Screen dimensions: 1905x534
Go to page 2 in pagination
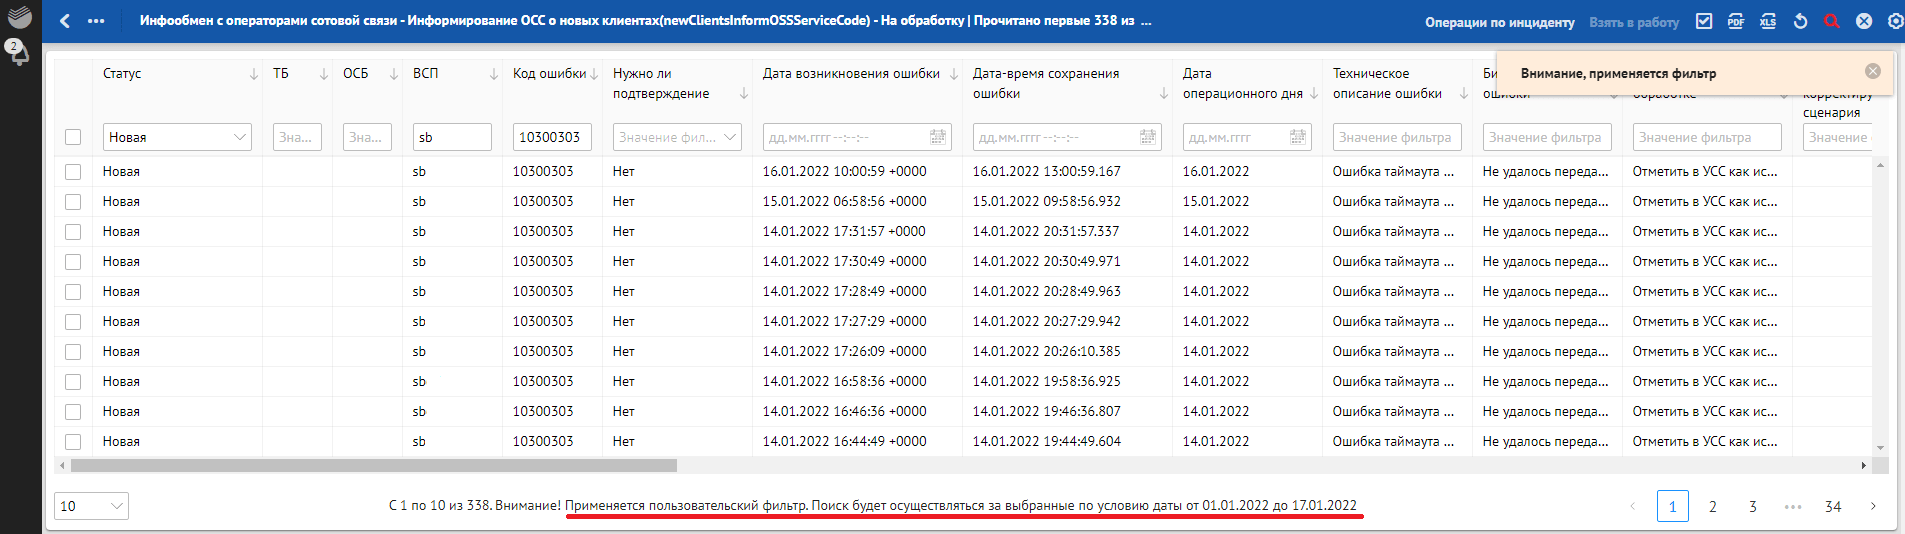coord(1712,506)
